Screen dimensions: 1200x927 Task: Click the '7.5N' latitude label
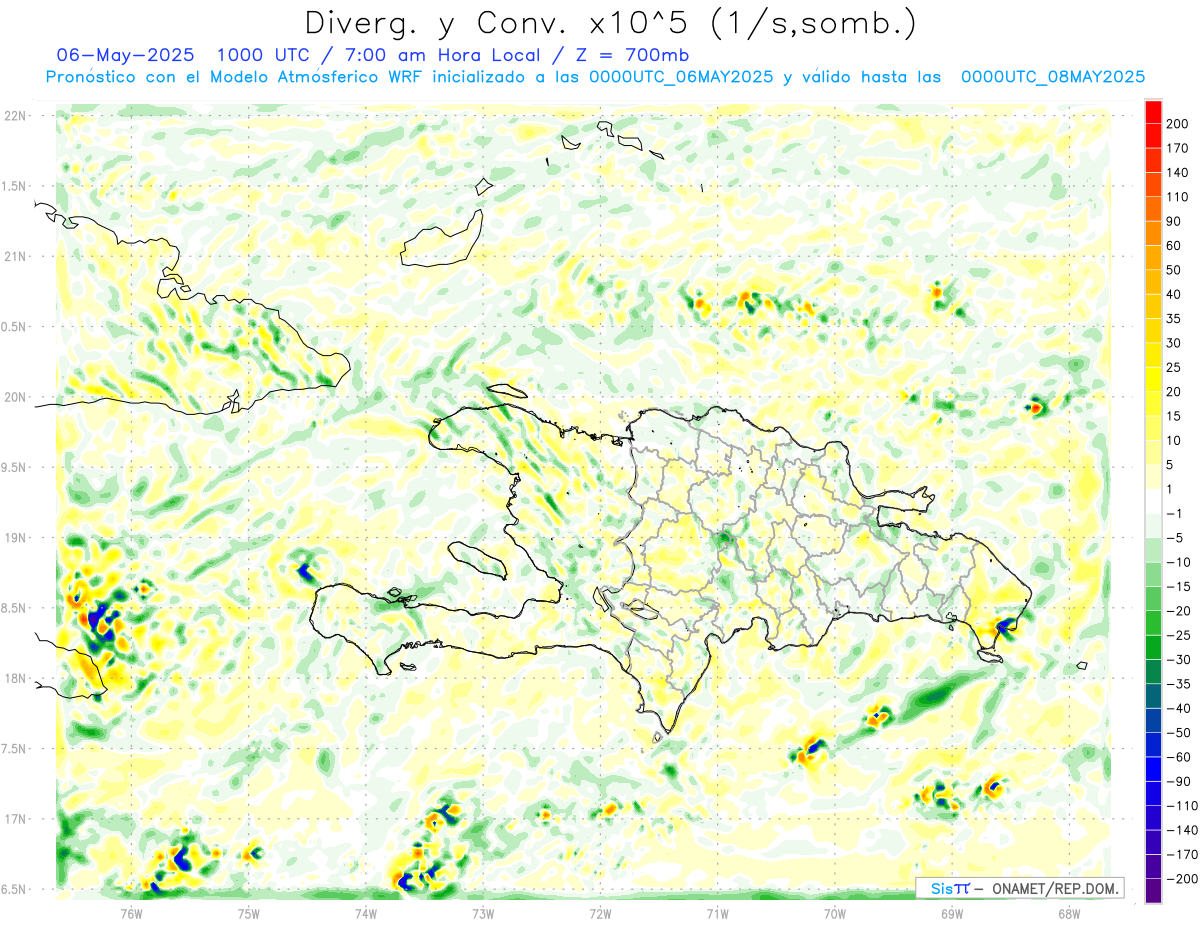point(13,749)
